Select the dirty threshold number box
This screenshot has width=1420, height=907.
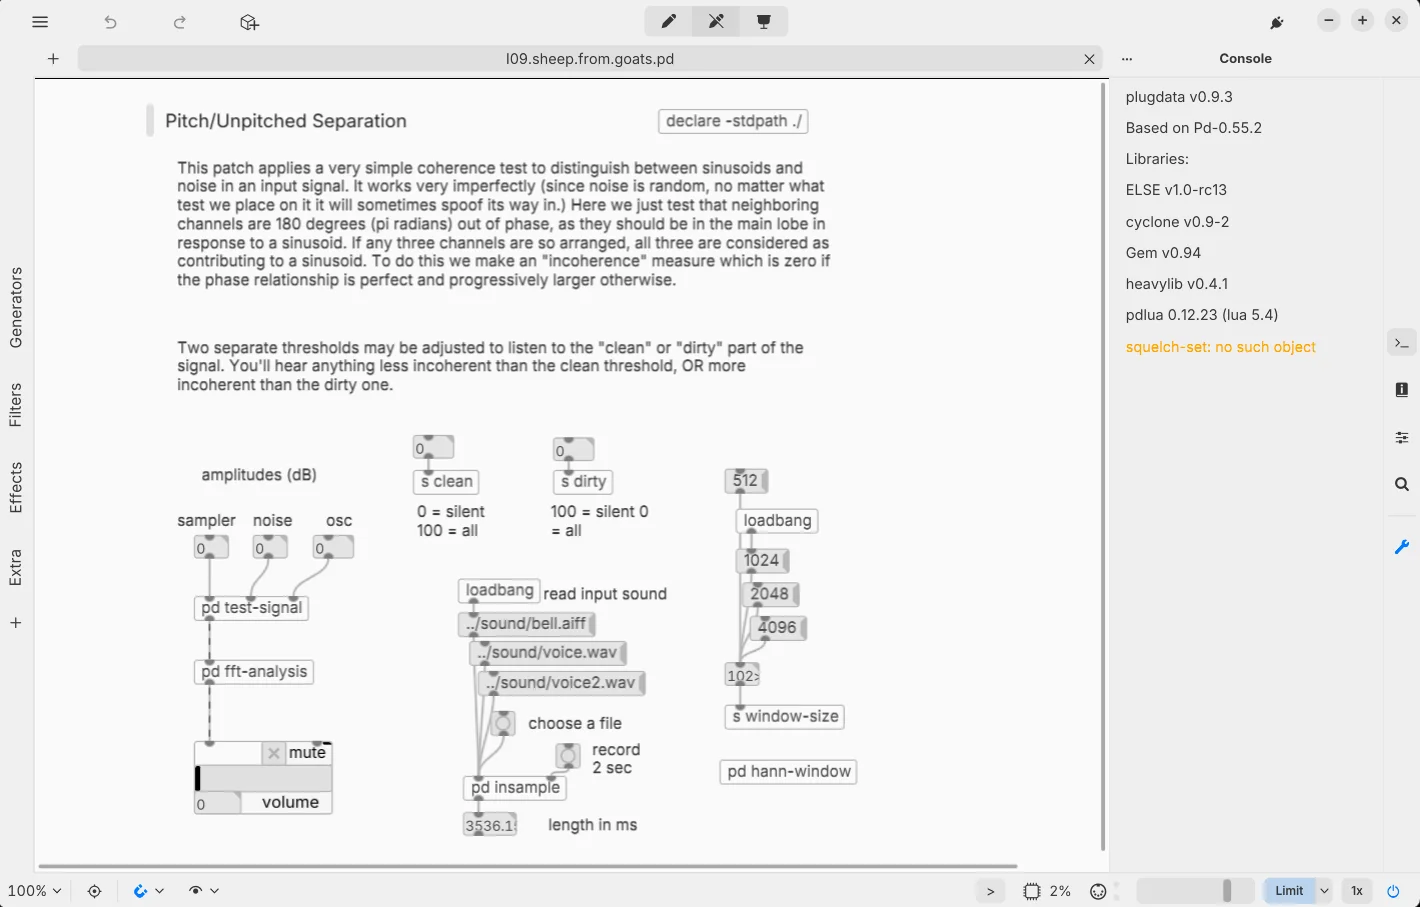573,449
